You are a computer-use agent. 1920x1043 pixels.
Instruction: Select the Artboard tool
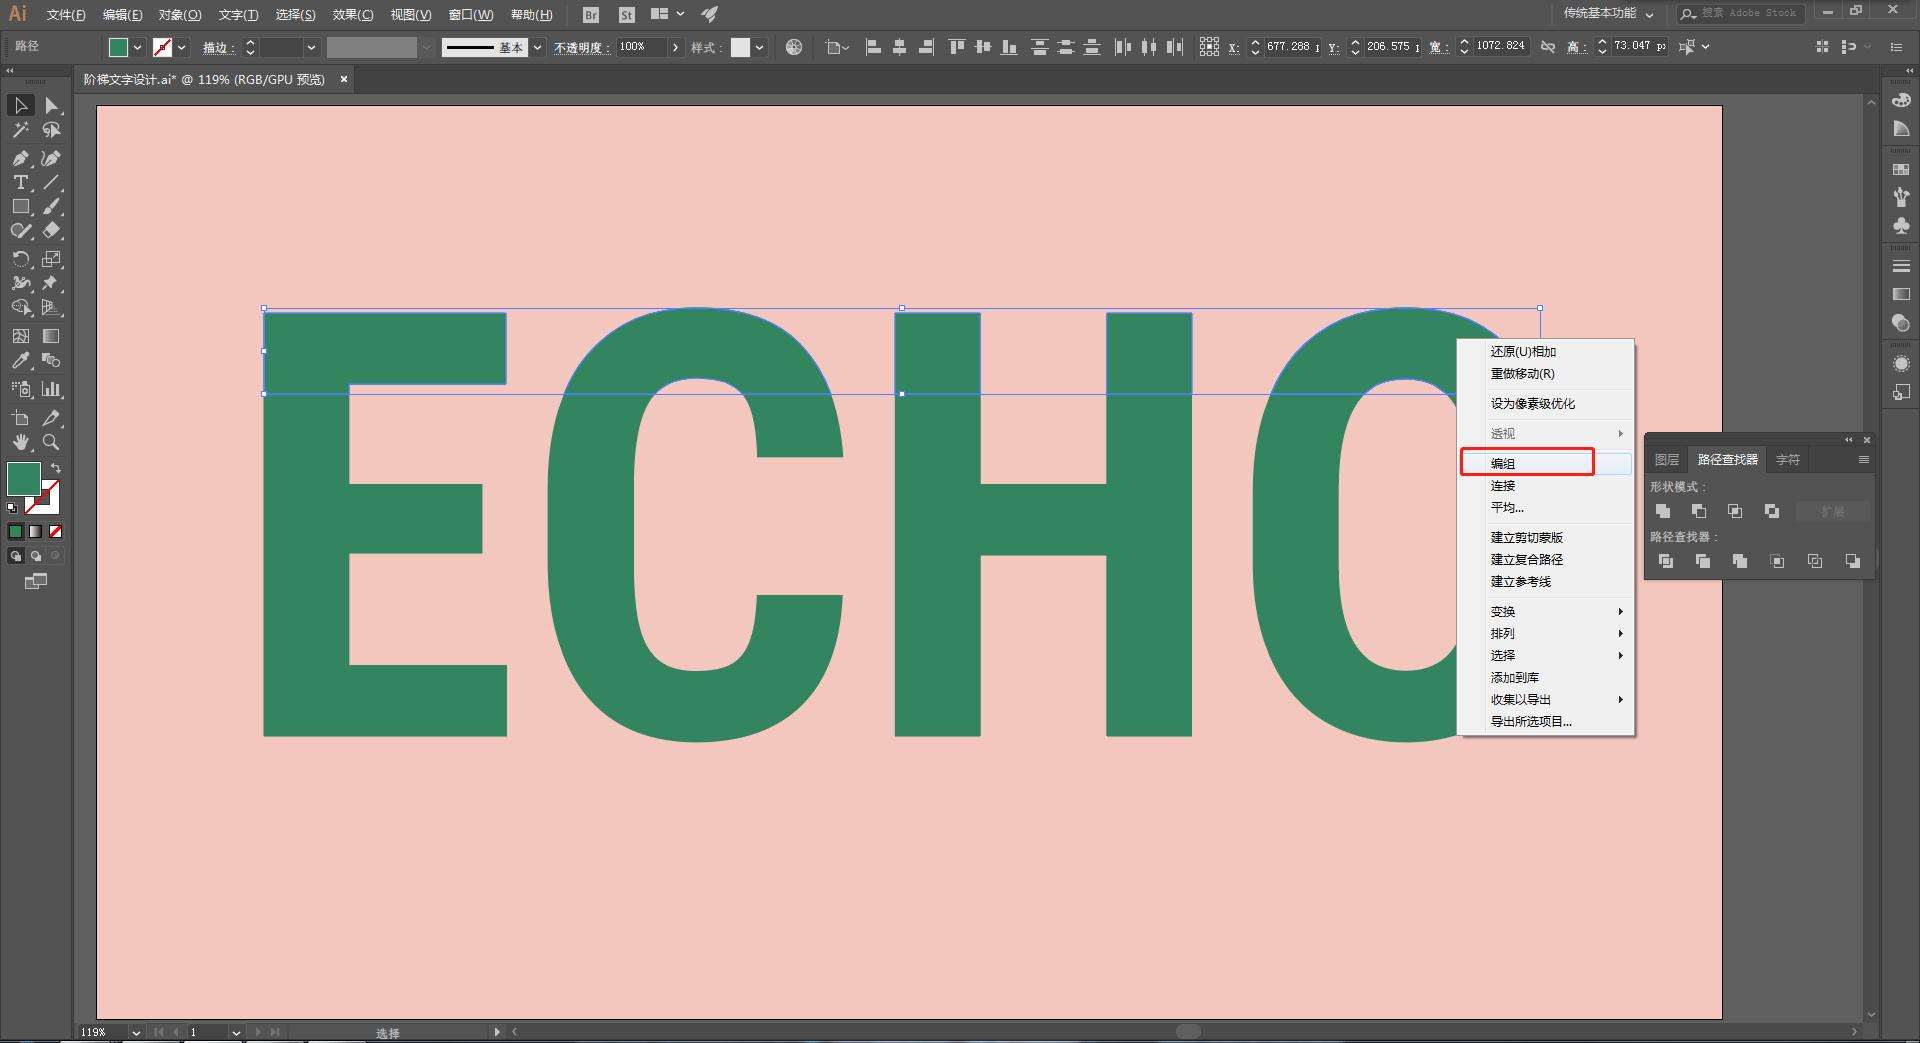tap(20, 418)
